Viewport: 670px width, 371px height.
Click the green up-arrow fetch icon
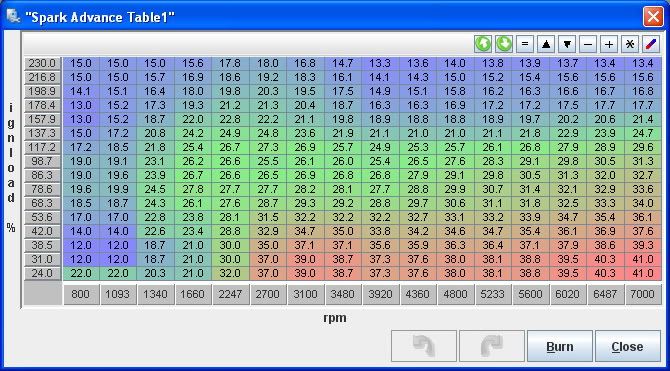[x=483, y=44]
